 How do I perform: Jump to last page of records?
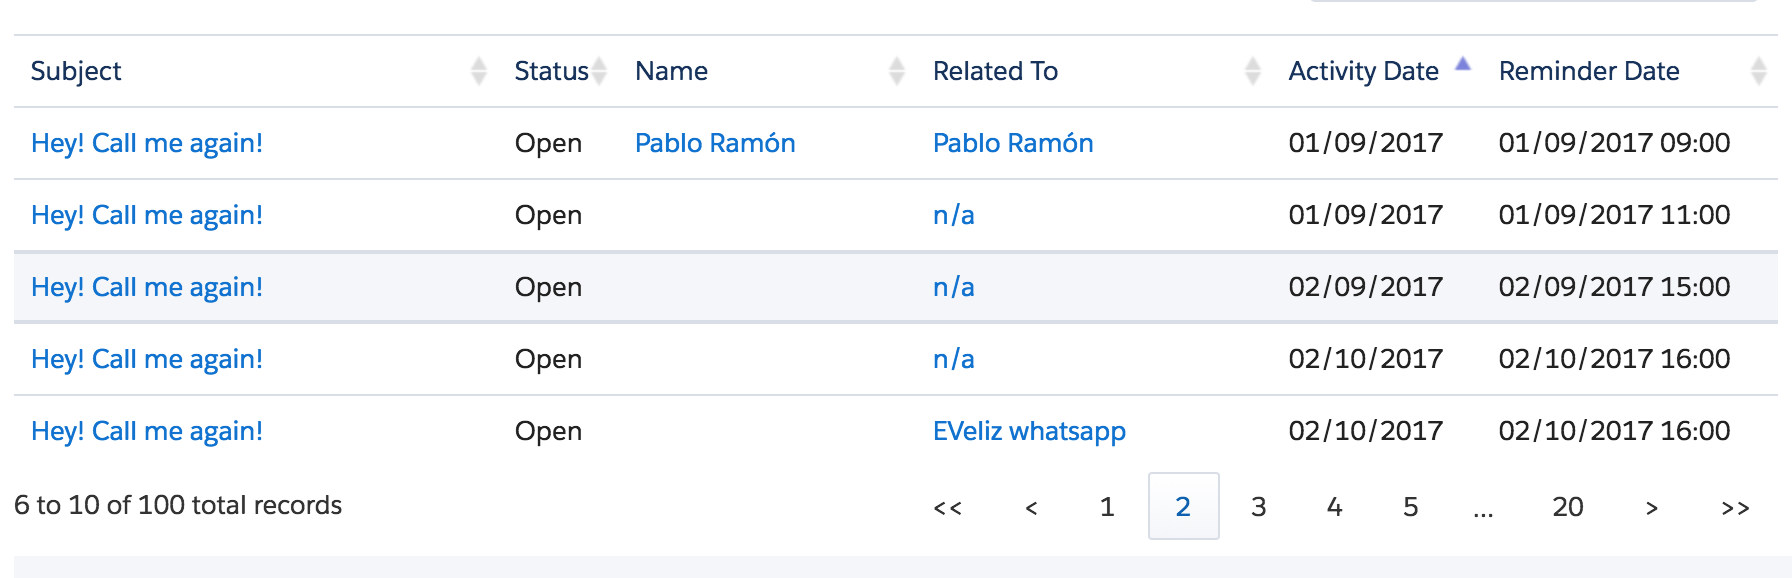click(x=1735, y=507)
